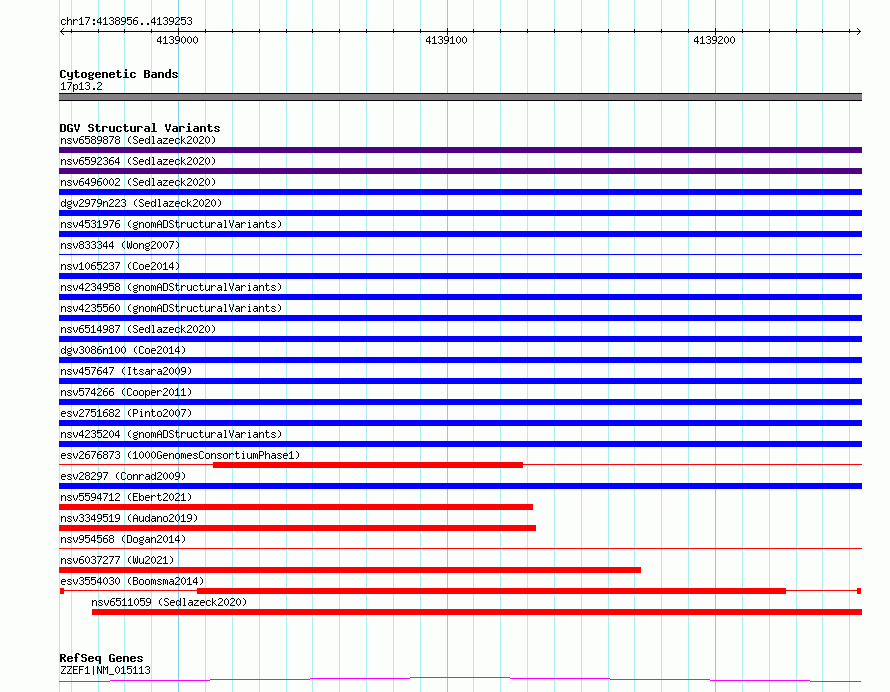This screenshot has width=890, height=692.
Task: Click the right arrow on the ruler
Action: tap(858, 31)
